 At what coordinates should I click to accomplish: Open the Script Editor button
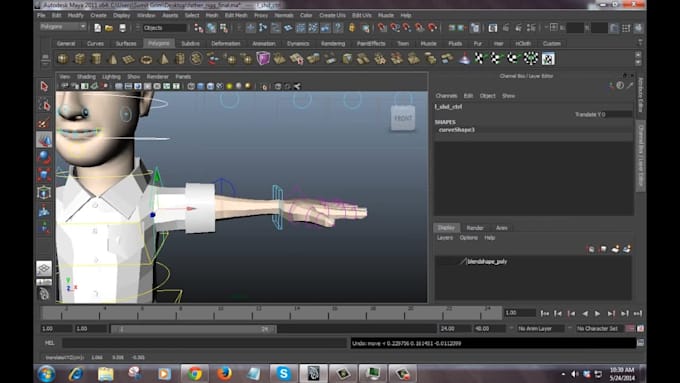[x=641, y=343]
